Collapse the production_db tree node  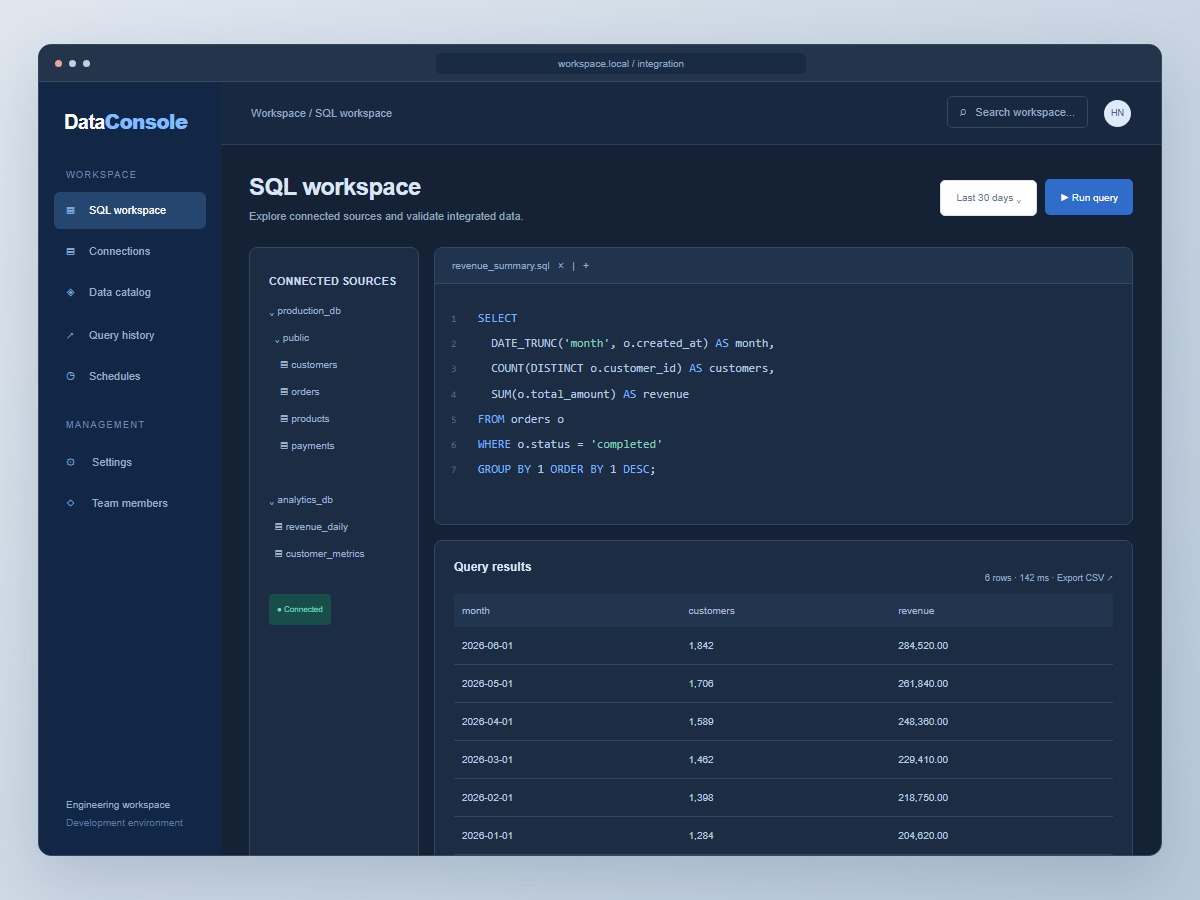[272, 312]
